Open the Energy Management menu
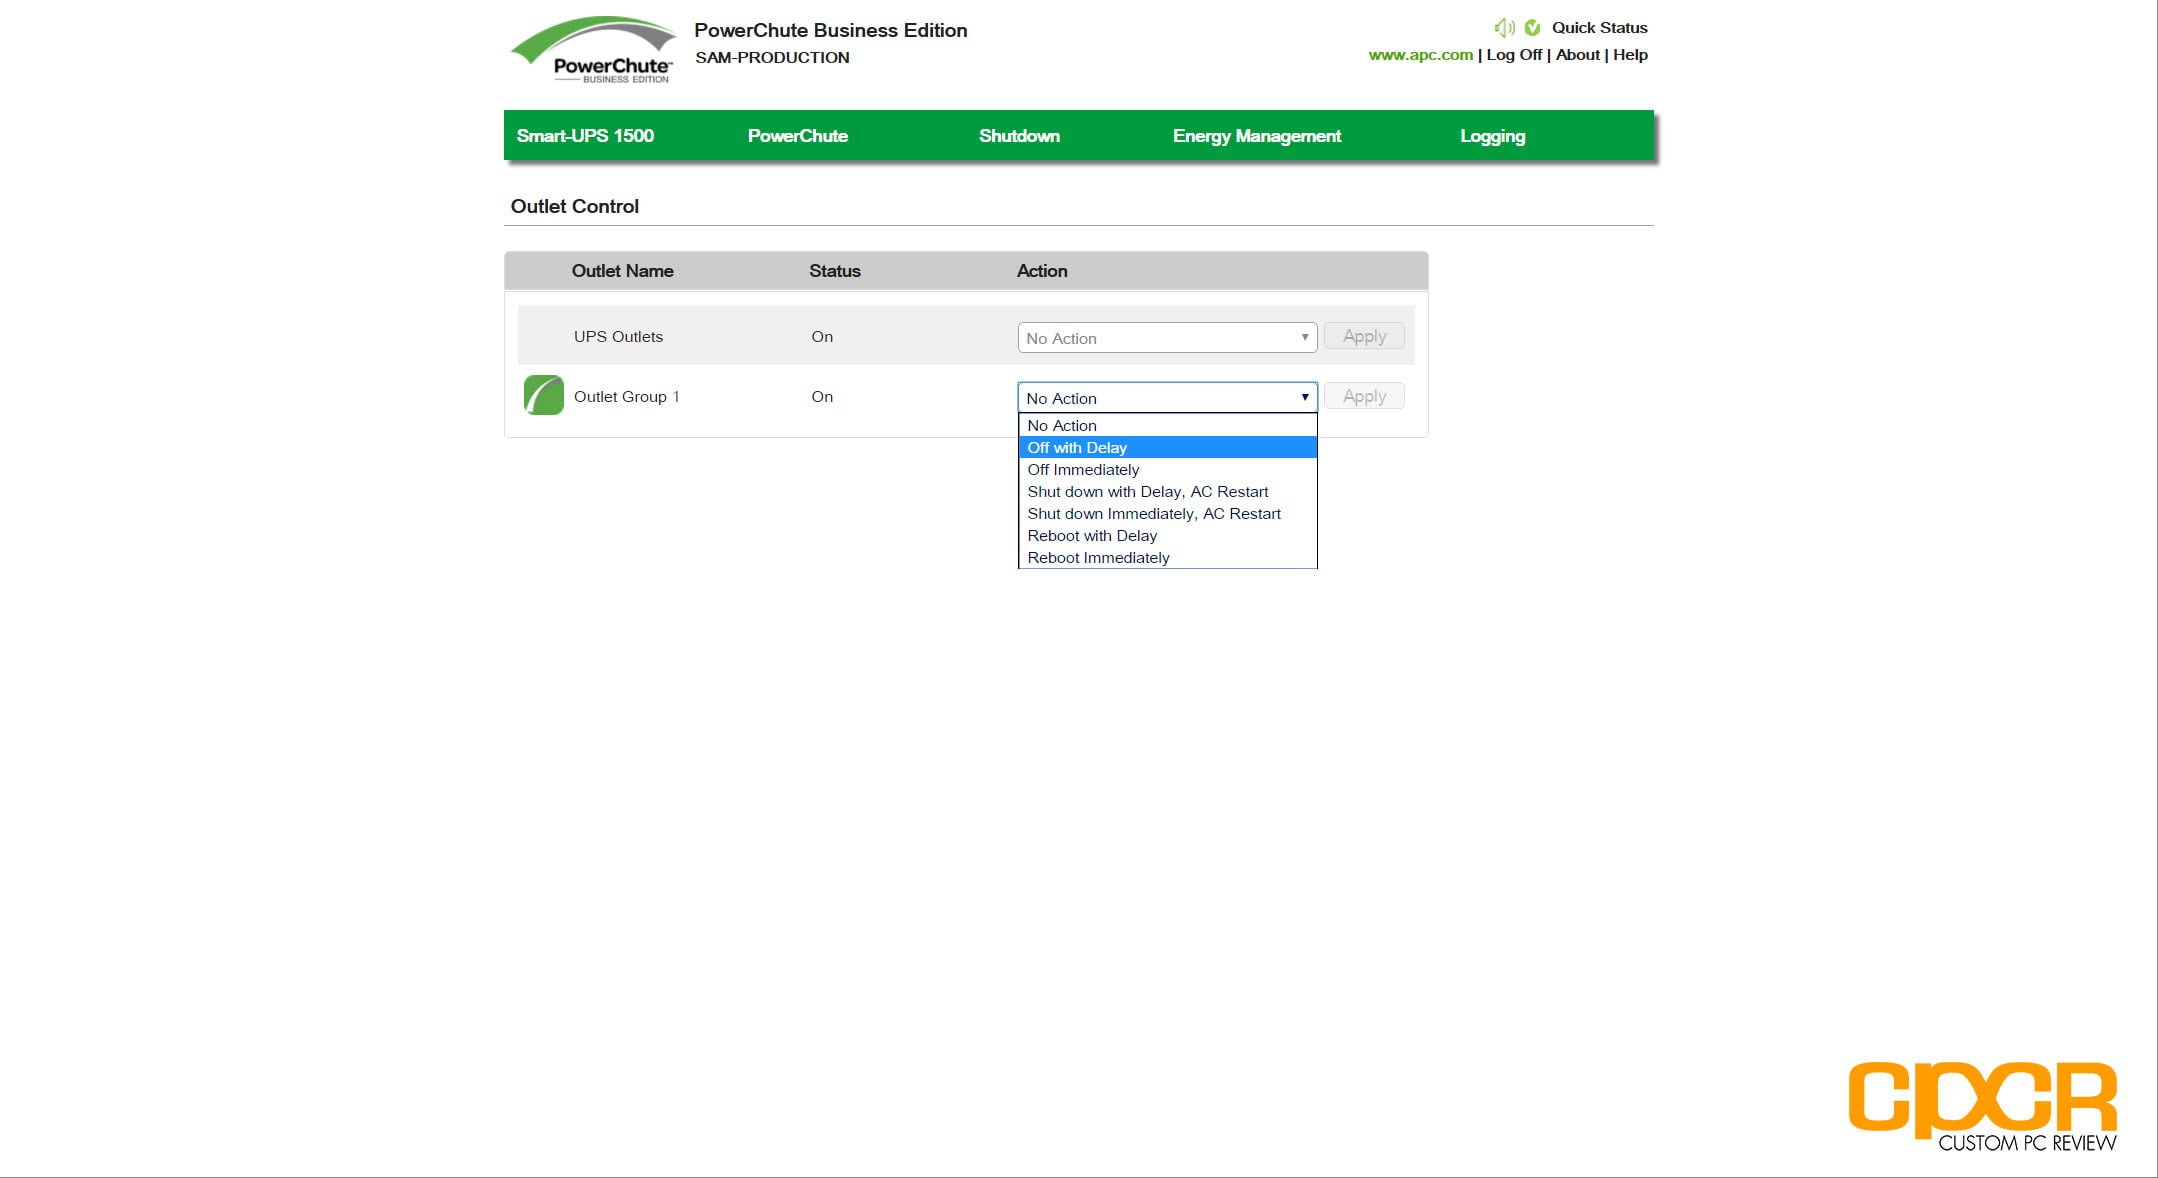 pos(1256,136)
